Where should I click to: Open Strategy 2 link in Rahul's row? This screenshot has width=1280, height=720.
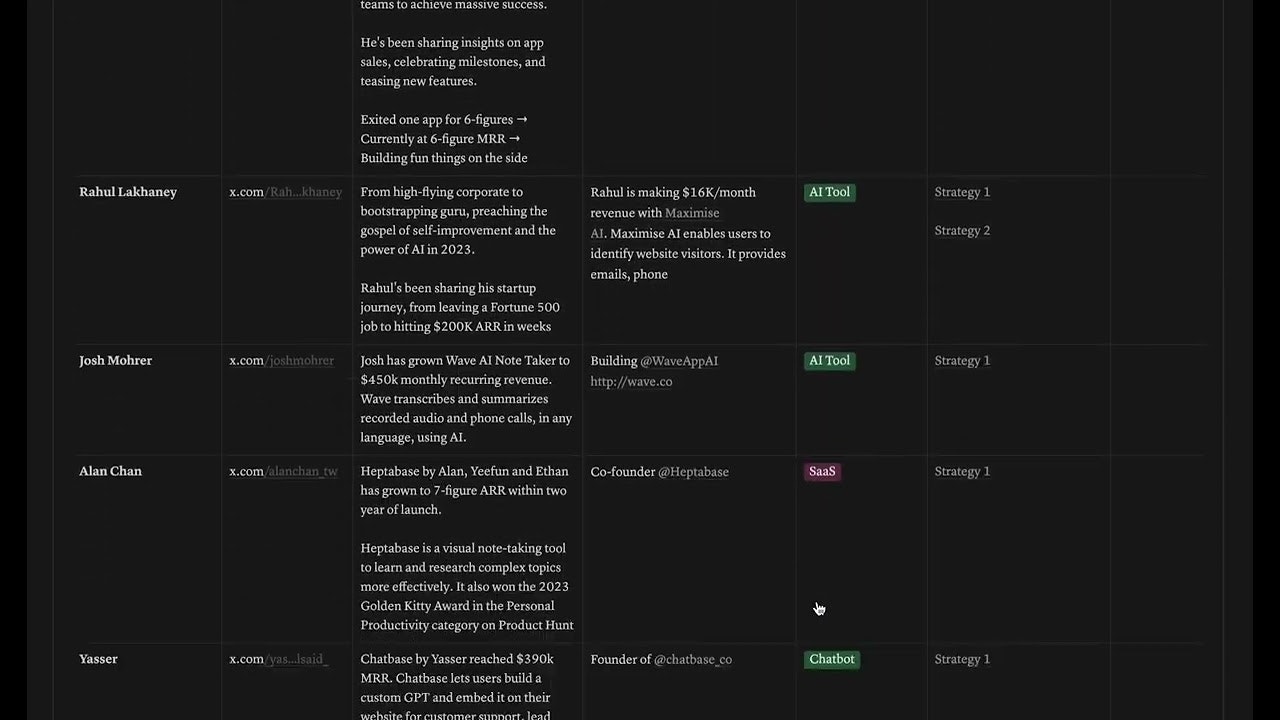pyautogui.click(x=962, y=230)
